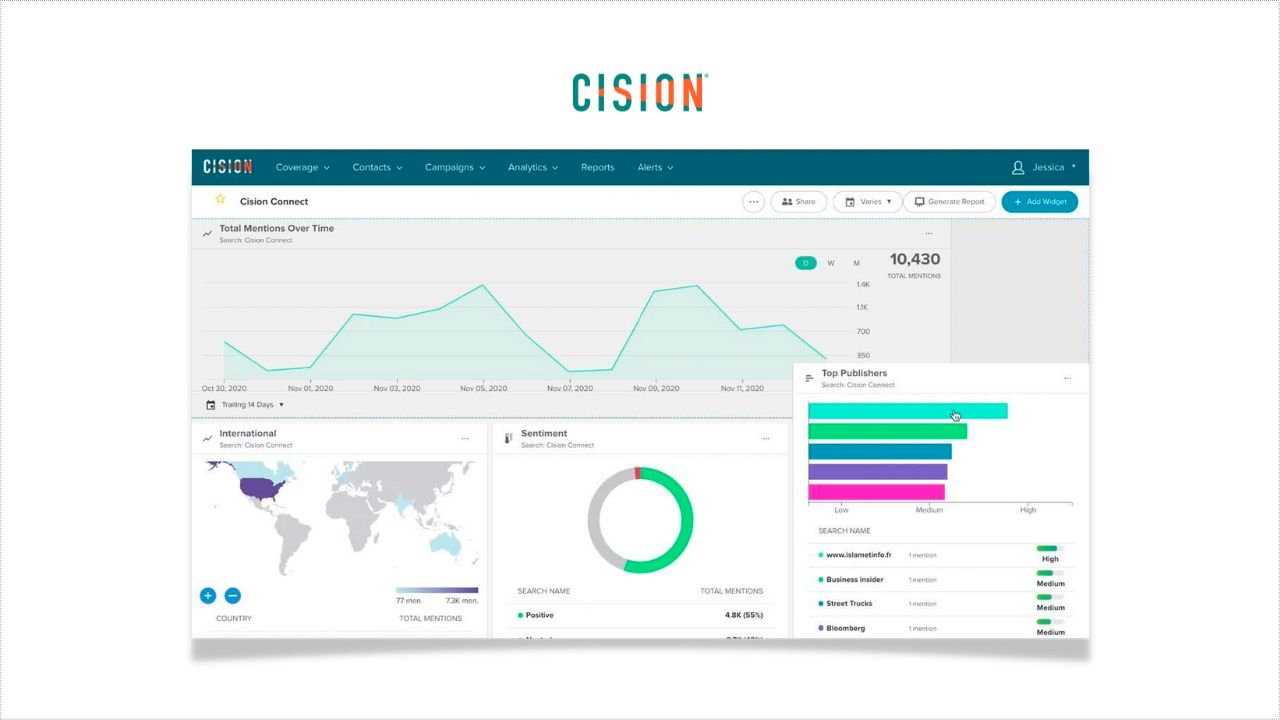
Task: Click the United States on the map
Action: [263, 489]
